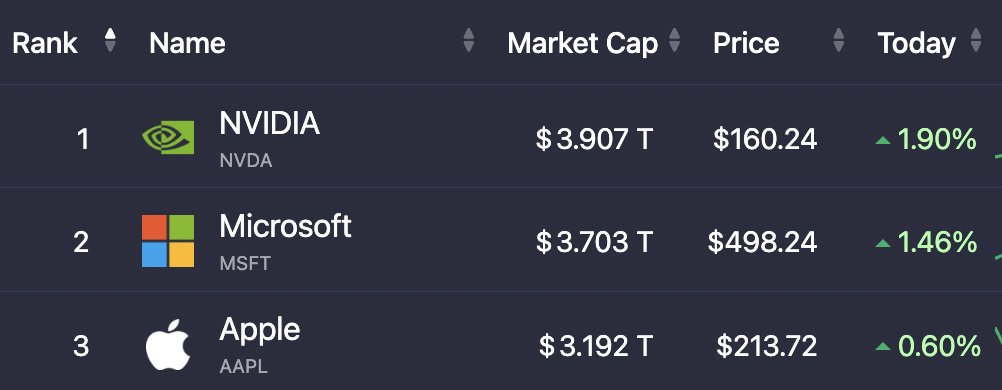Click the MSFT ticker symbol
Viewport: 1002px width, 390px height.
[245, 263]
